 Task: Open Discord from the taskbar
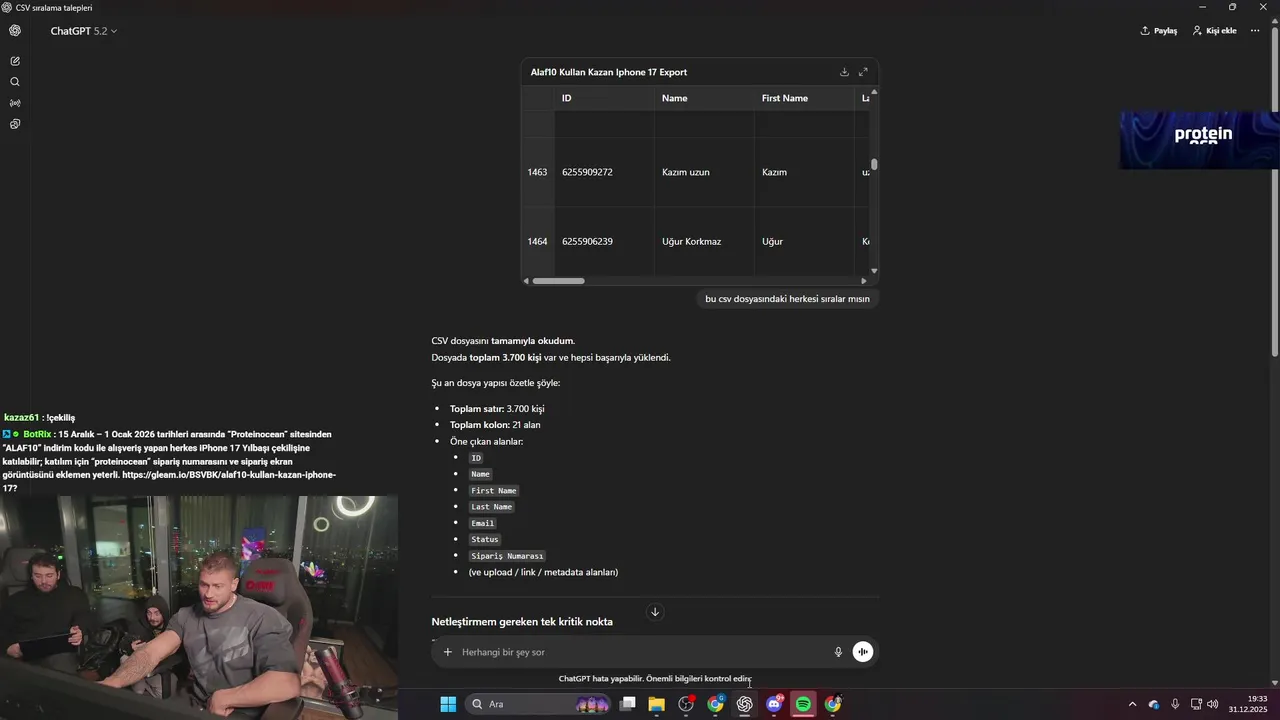point(774,704)
